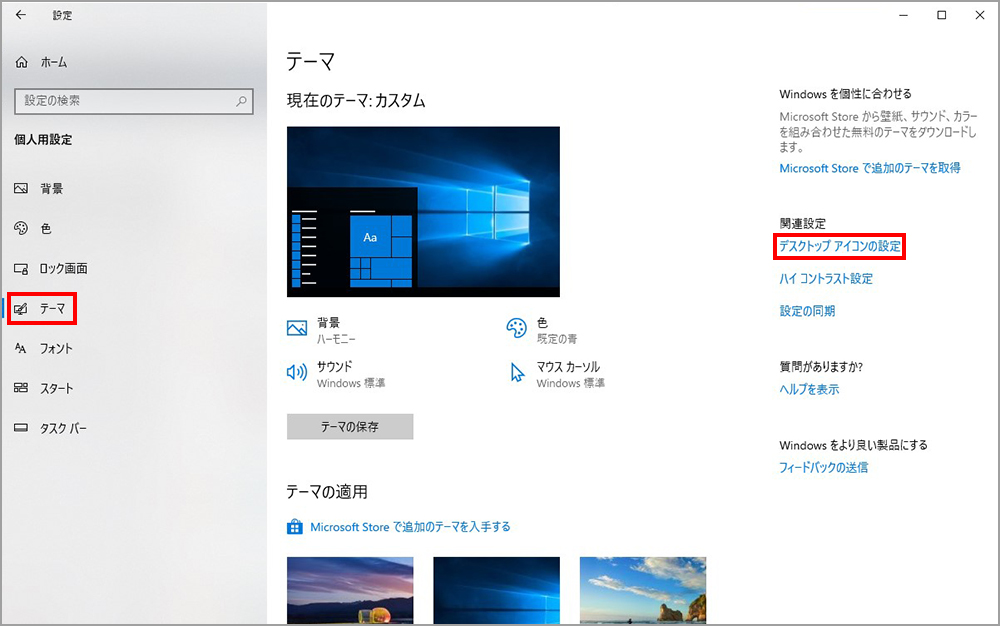Click the テーマ brush icon in sidebar
This screenshot has width=1000, height=626.
(21, 309)
